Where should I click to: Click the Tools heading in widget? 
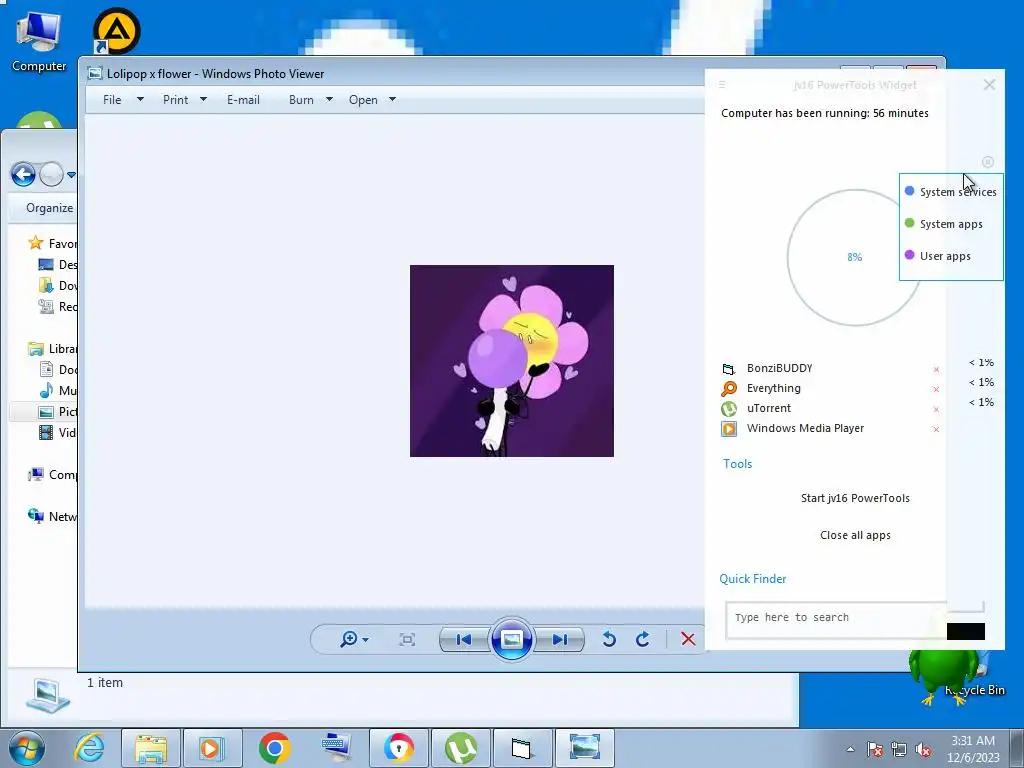[x=737, y=464]
